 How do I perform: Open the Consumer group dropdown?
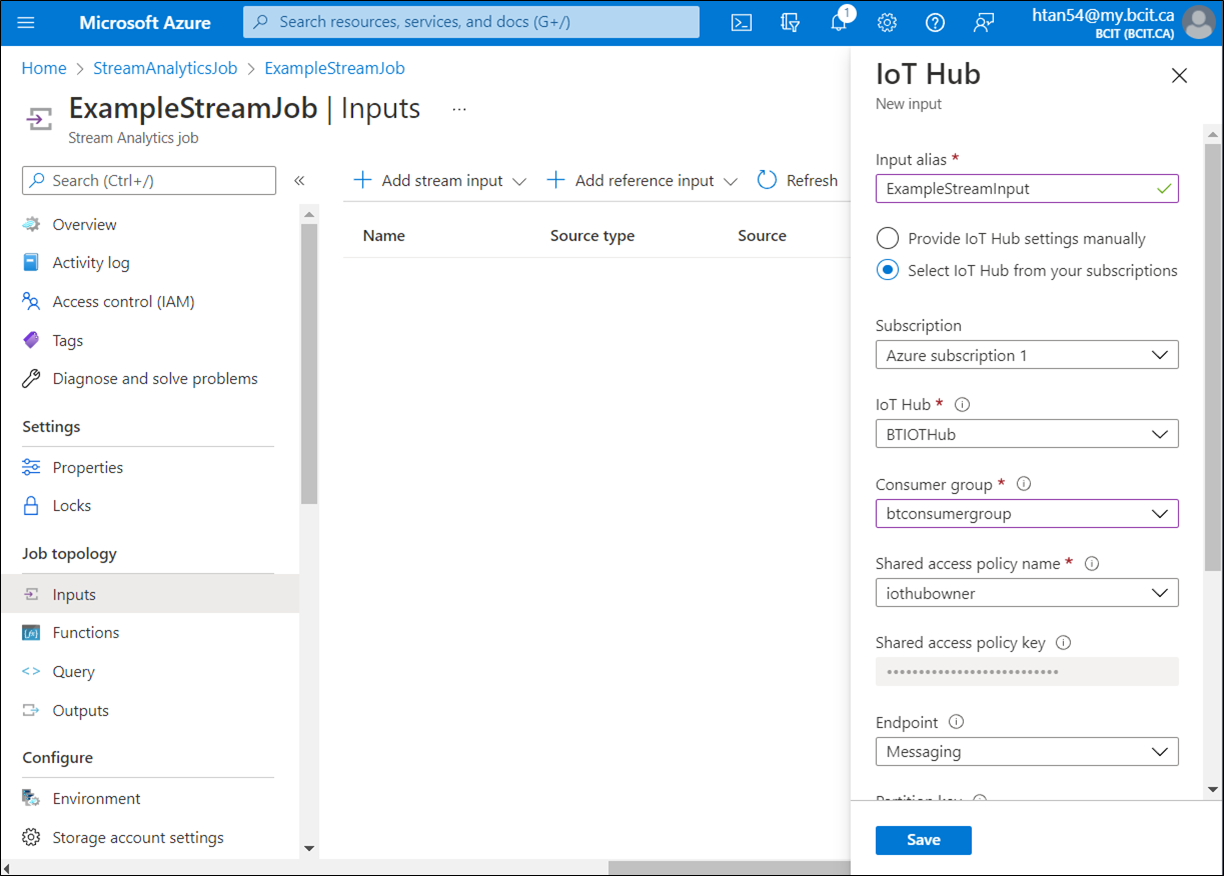coord(1027,513)
